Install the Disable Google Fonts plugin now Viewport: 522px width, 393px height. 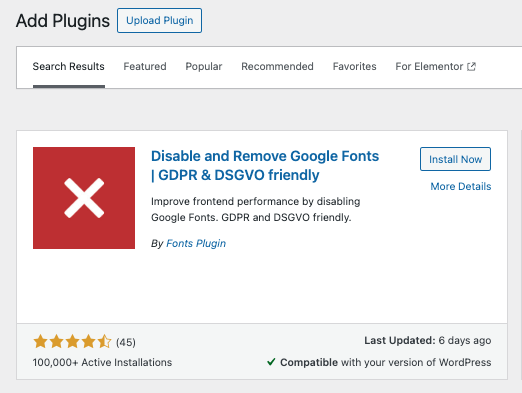click(455, 159)
